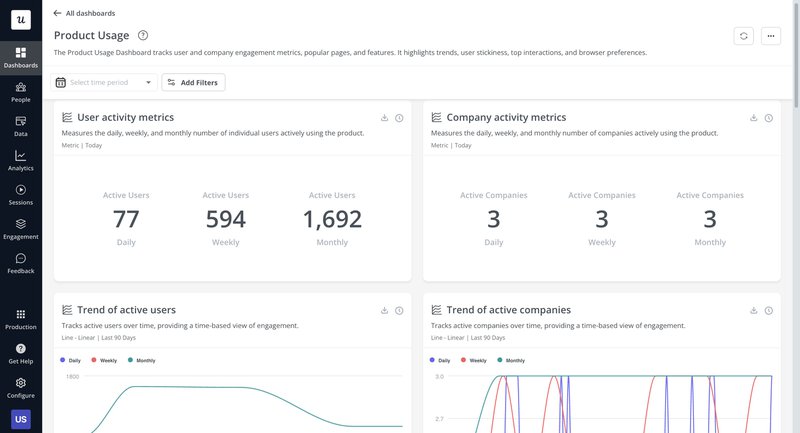Image resolution: width=800 pixels, height=433 pixels.
Task: Download the Trend of active users chart
Action: tap(384, 311)
